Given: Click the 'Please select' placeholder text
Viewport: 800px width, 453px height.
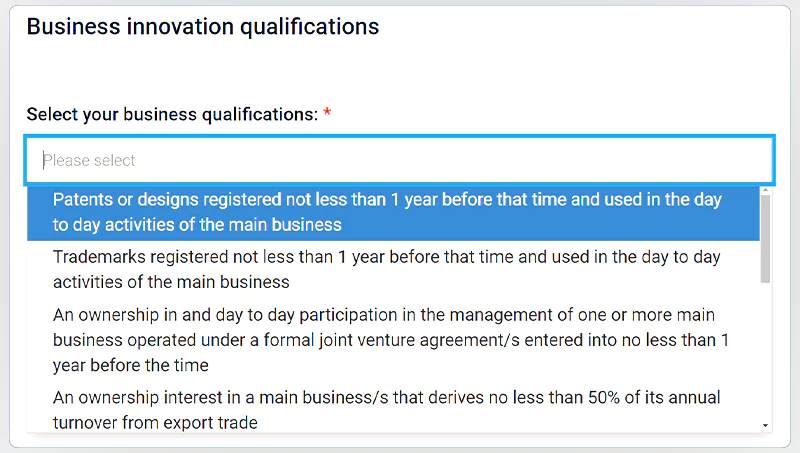Looking at the screenshot, I should pos(89,160).
